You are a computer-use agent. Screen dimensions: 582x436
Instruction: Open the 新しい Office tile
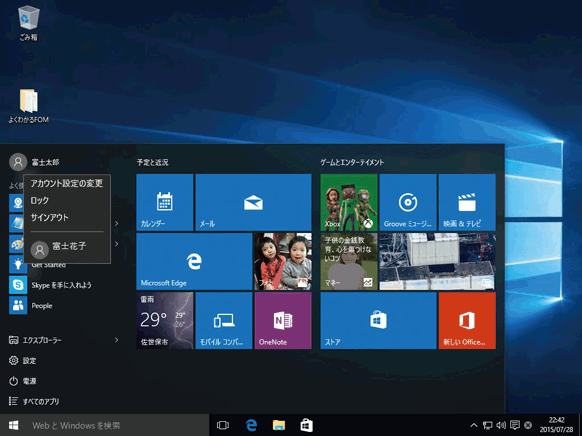467,320
